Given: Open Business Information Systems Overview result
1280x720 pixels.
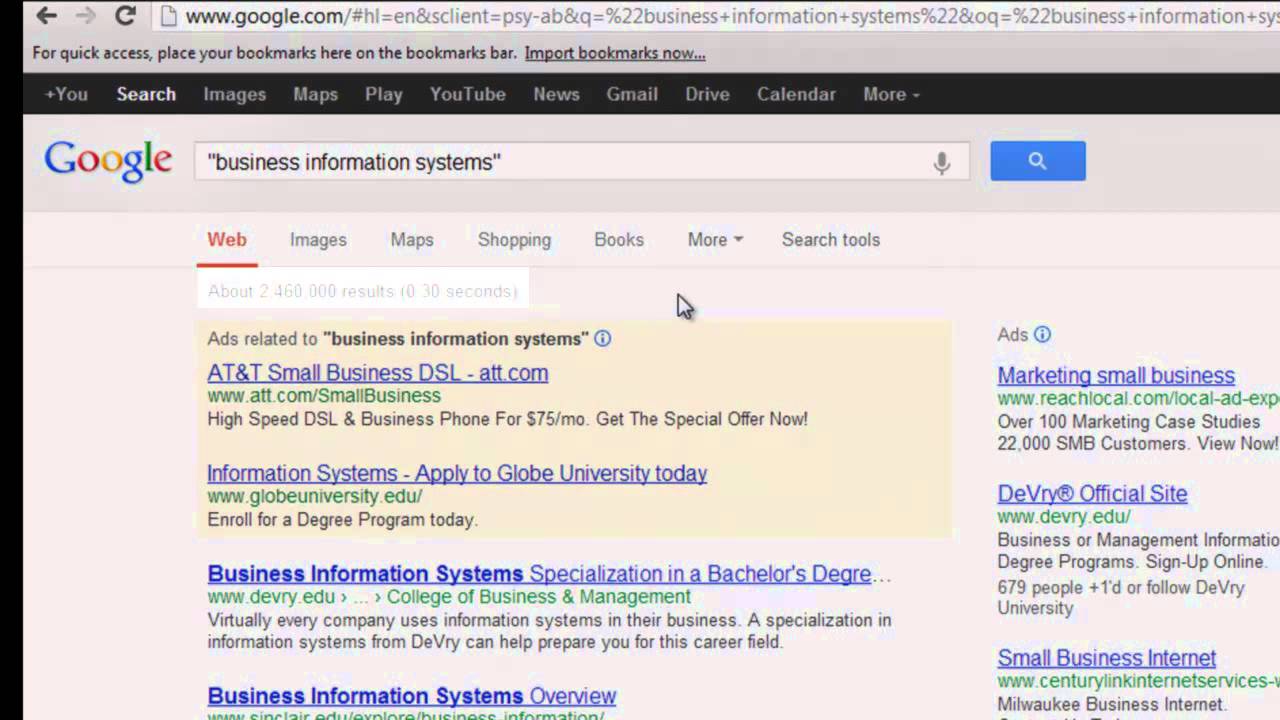Looking at the screenshot, I should [x=412, y=696].
